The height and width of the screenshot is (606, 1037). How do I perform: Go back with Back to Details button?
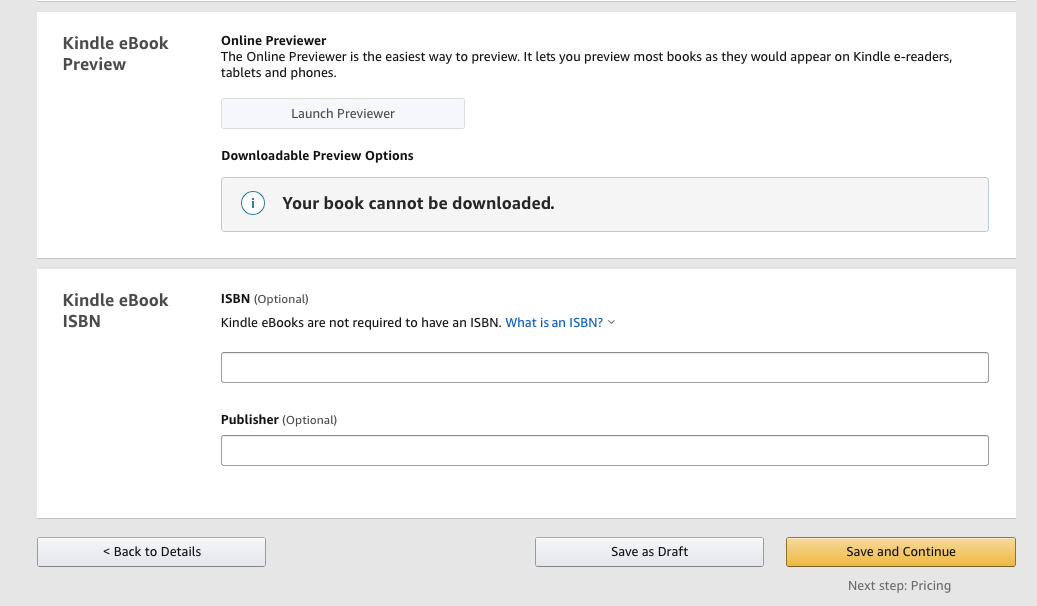[151, 552]
